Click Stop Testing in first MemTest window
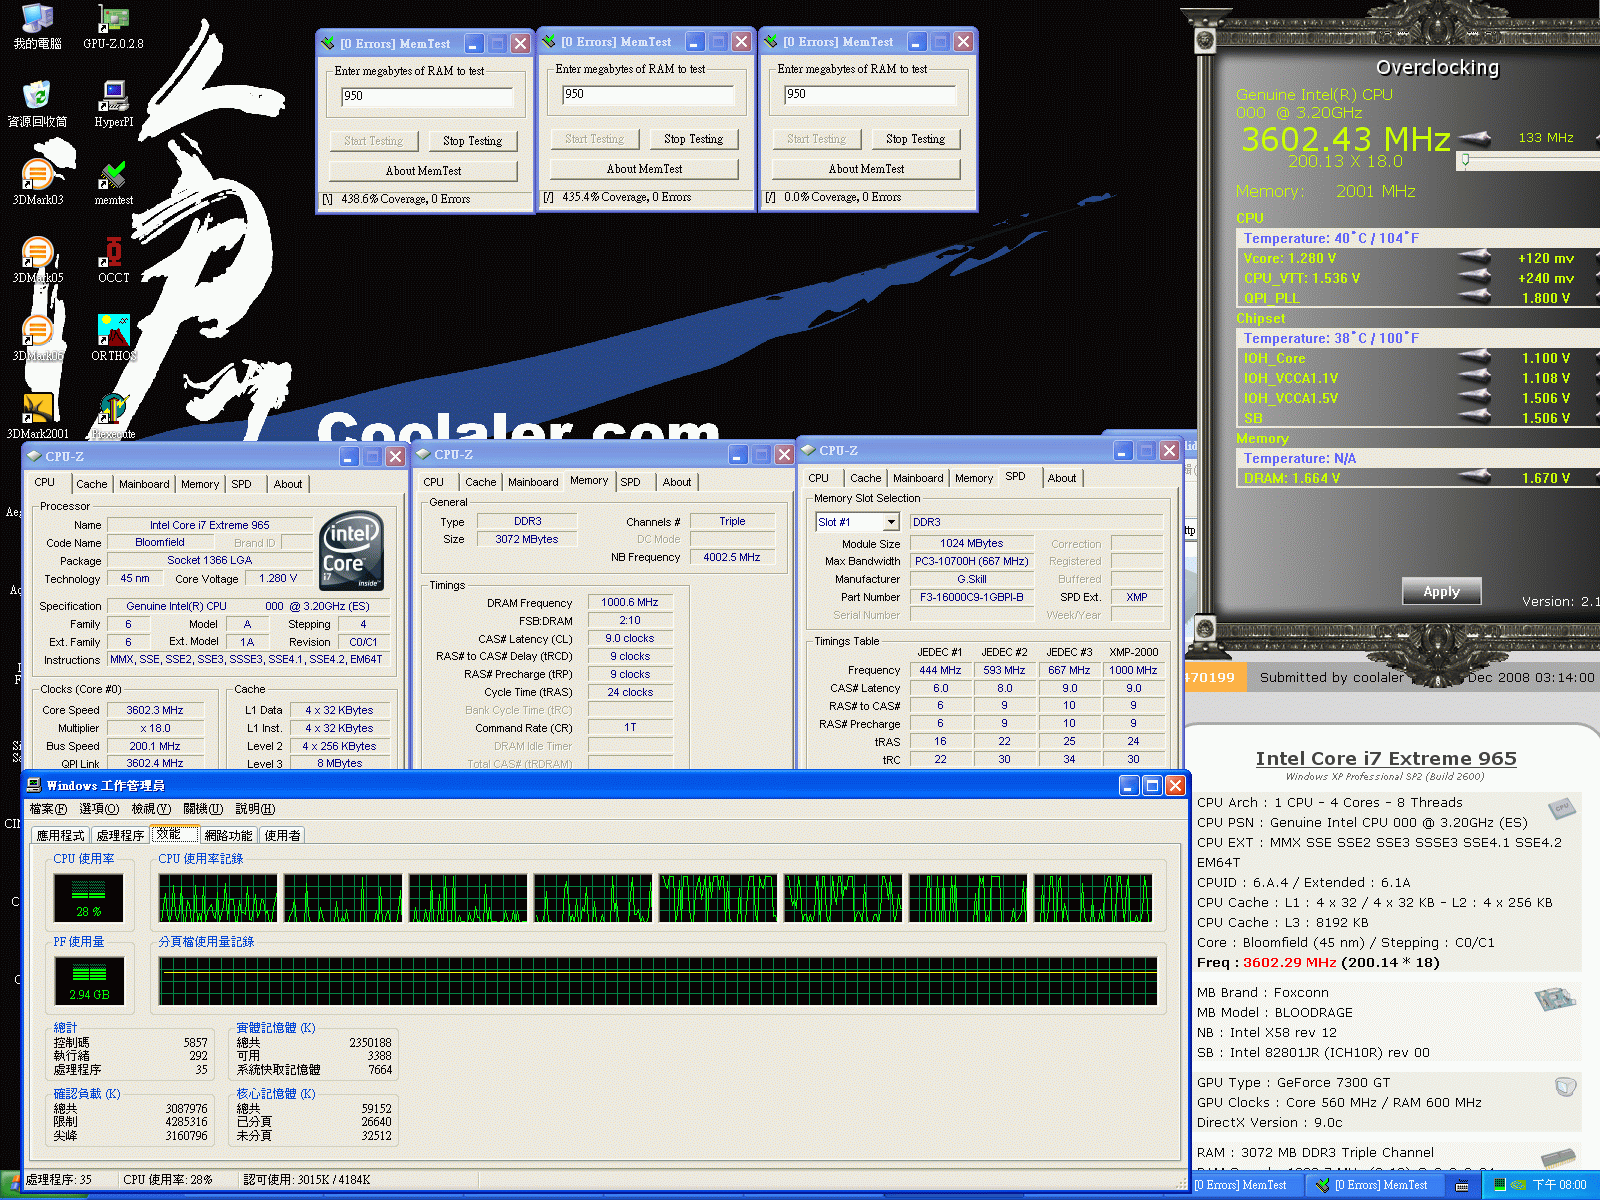This screenshot has width=1600, height=1200. [x=472, y=141]
